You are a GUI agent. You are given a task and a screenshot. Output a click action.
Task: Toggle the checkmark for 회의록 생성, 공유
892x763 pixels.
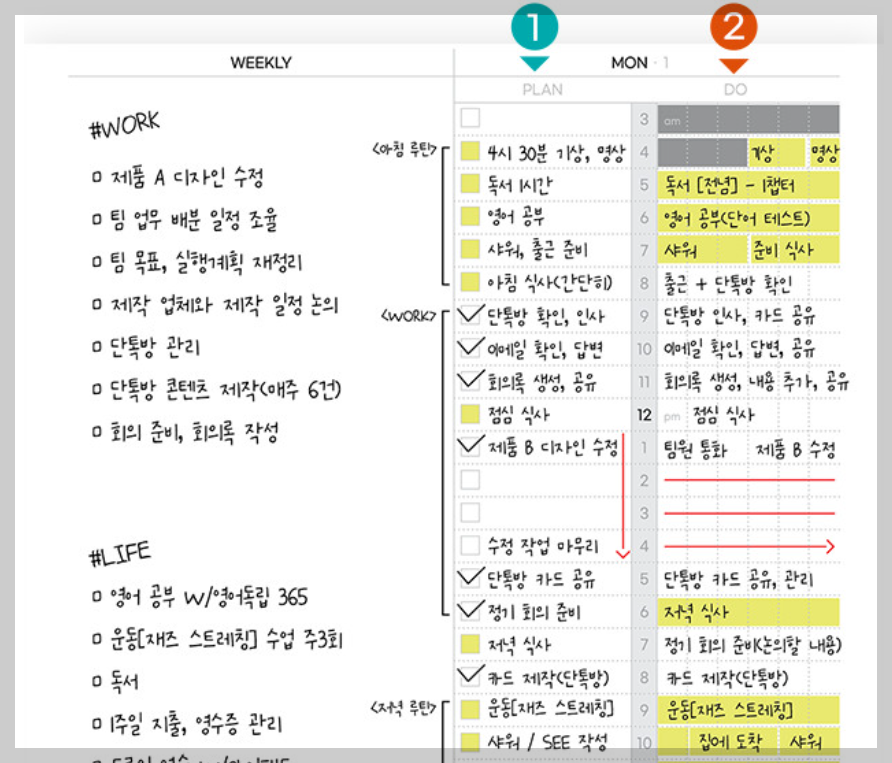click(x=470, y=379)
